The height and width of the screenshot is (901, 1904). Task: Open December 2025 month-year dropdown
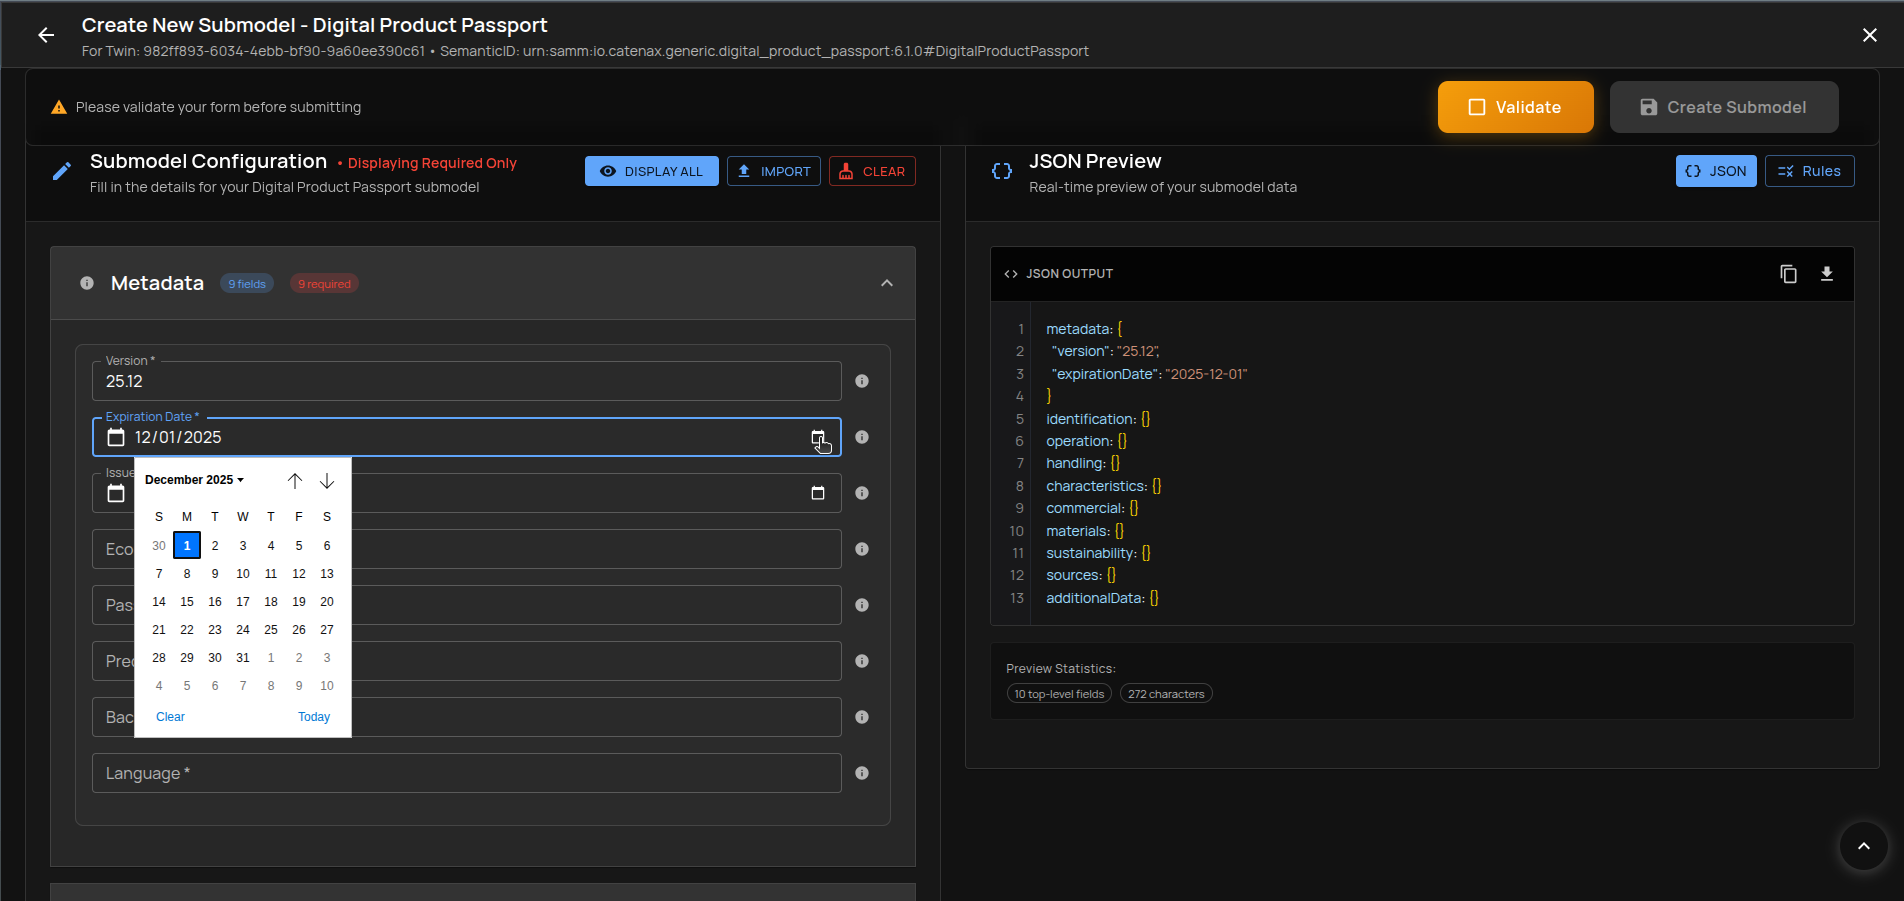pyautogui.click(x=194, y=480)
